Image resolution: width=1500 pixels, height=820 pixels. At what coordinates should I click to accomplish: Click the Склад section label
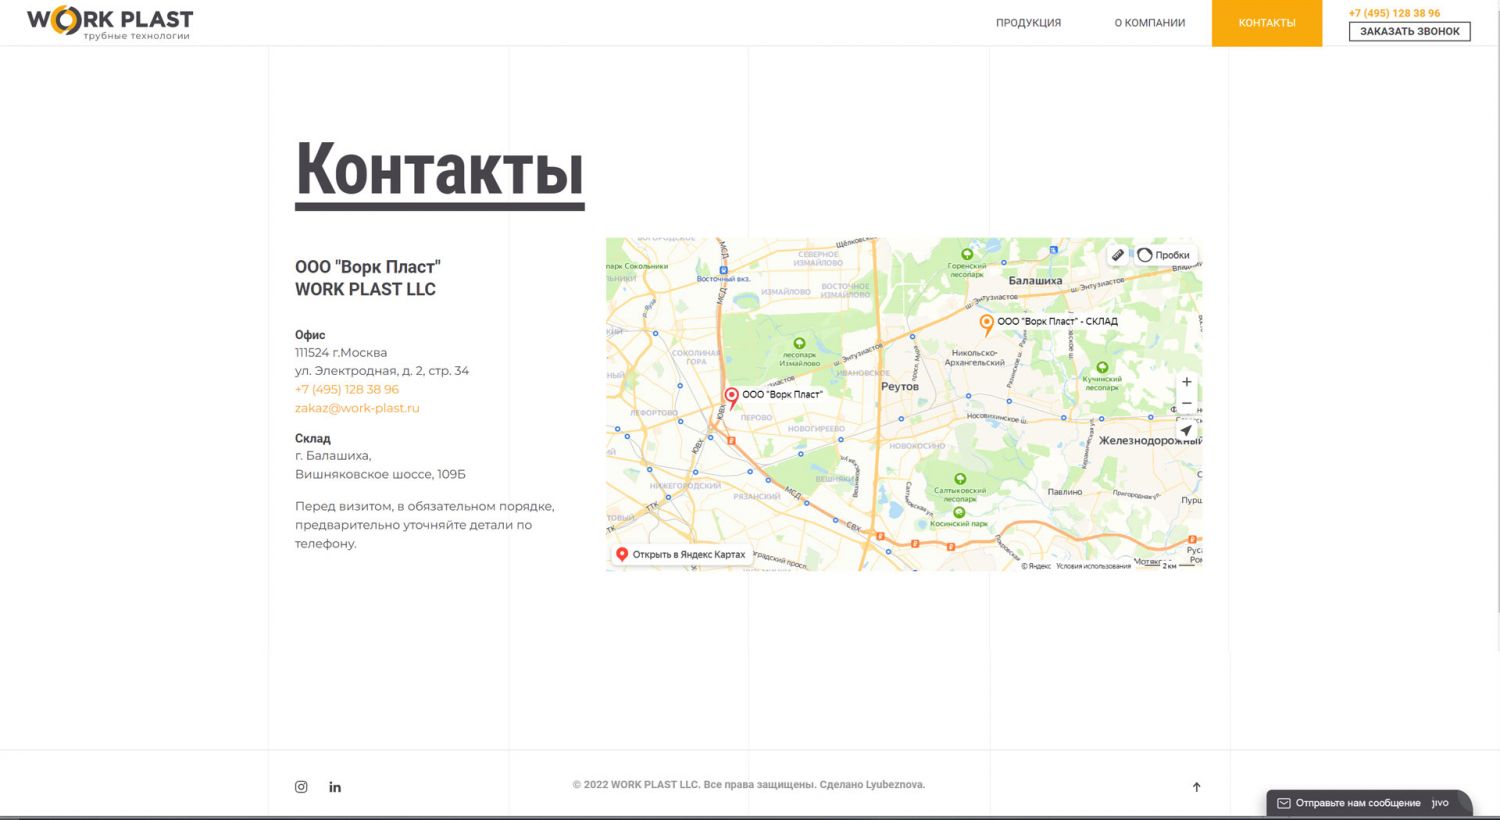[x=313, y=438]
